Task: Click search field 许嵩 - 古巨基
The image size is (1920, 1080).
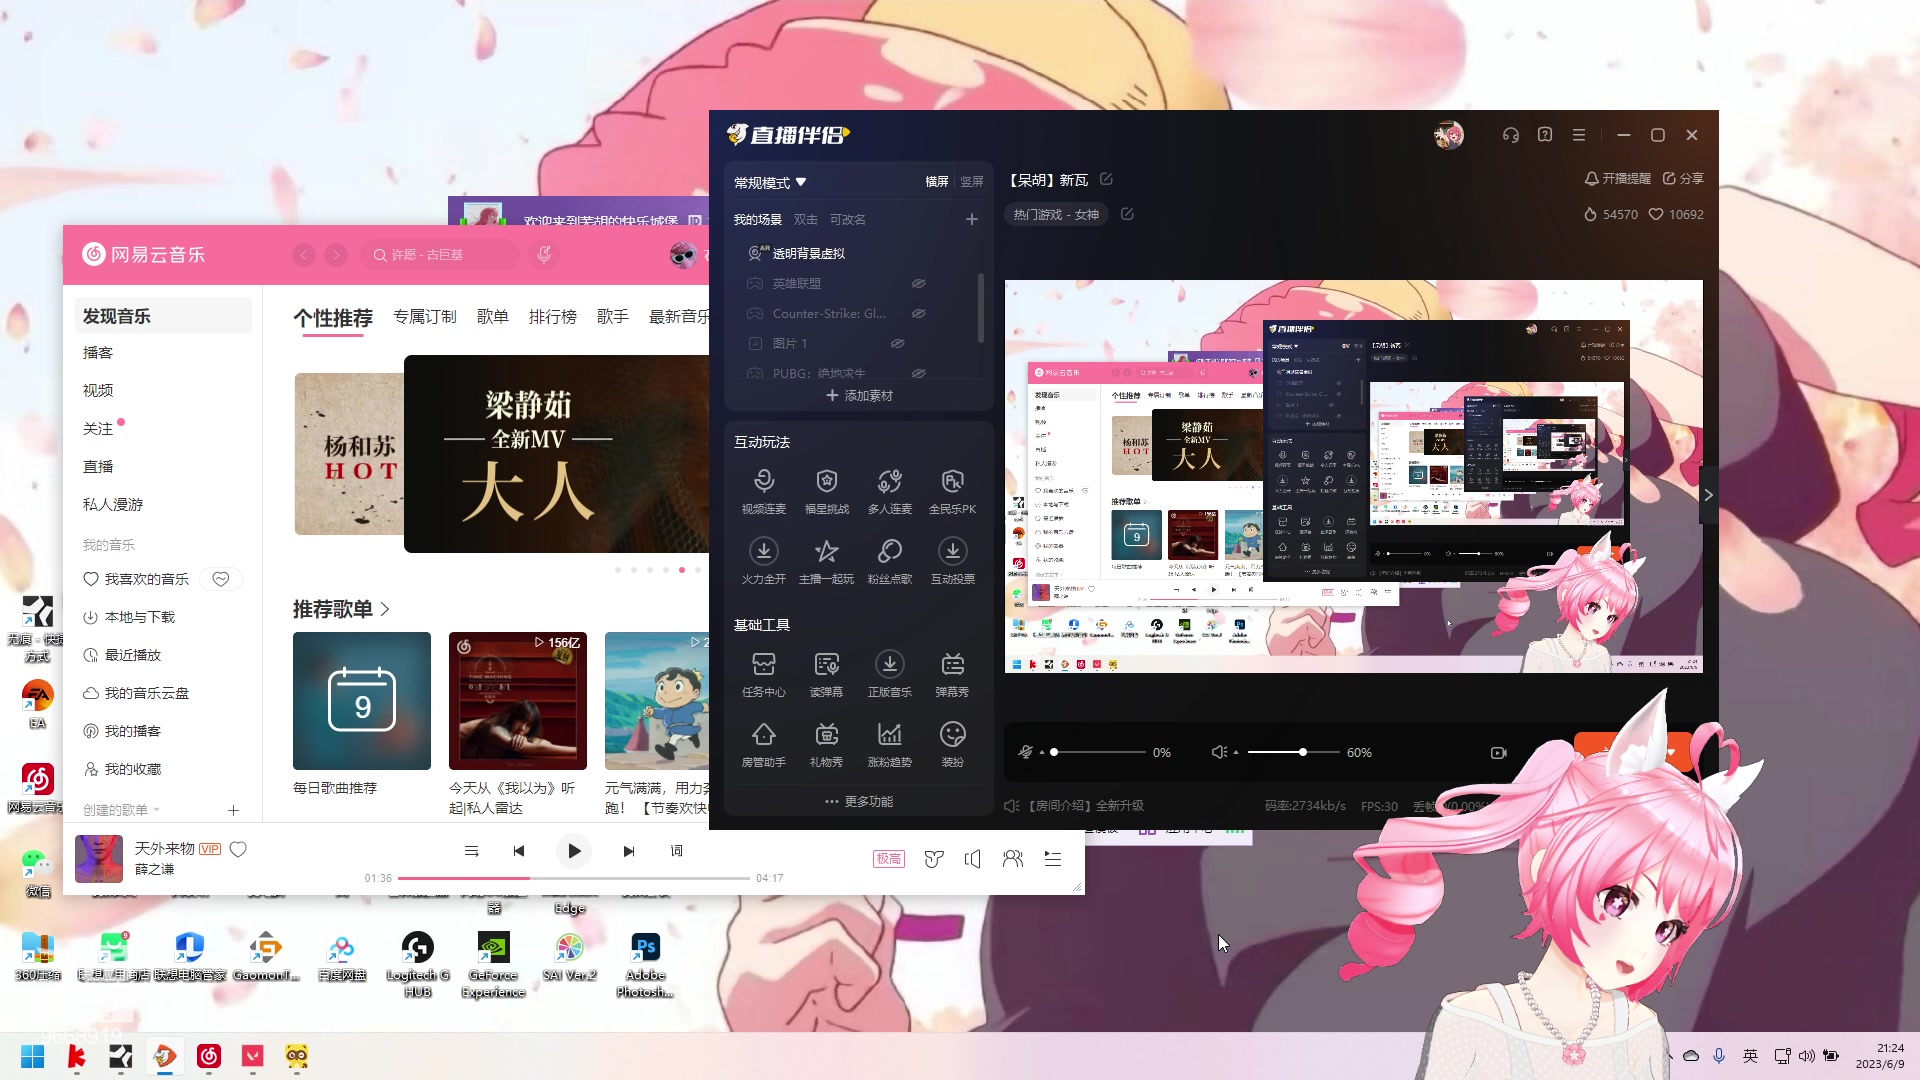Action: click(x=440, y=255)
